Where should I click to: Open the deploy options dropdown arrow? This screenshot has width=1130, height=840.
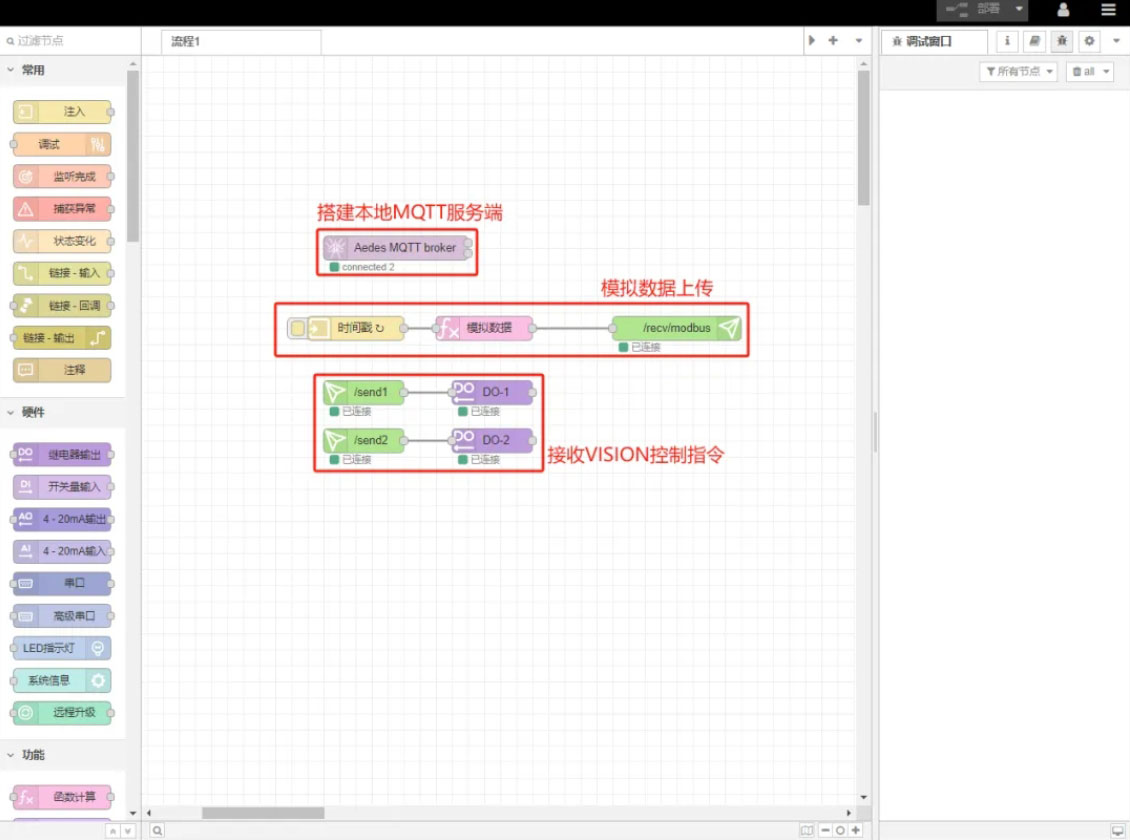(1018, 9)
